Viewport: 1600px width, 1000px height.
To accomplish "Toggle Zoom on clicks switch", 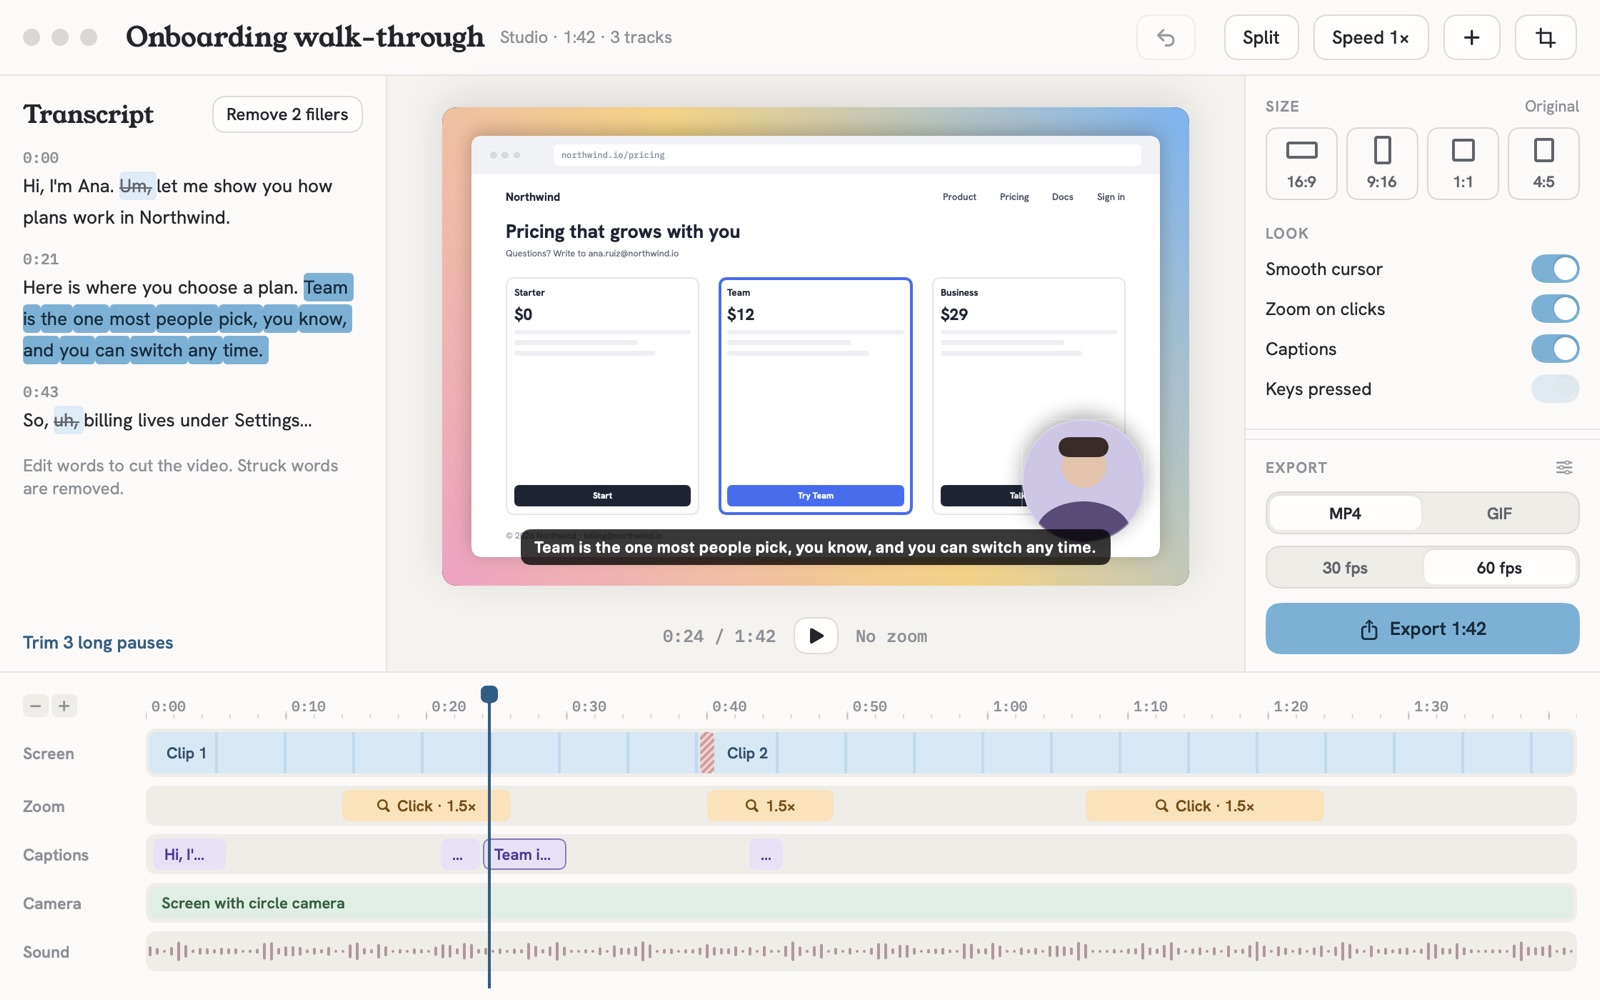I will point(1555,309).
